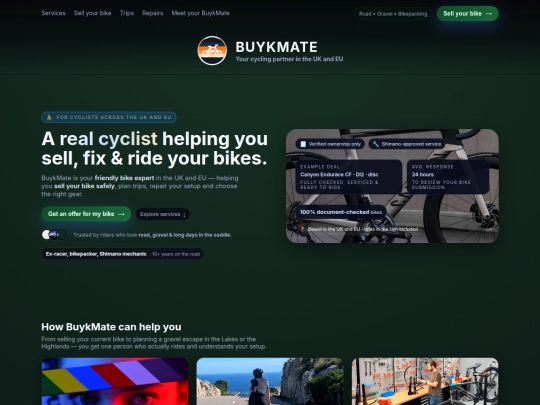Click the cyclist emoji icon in the badge
The image size is (540, 405).
pyautogui.click(x=49, y=117)
